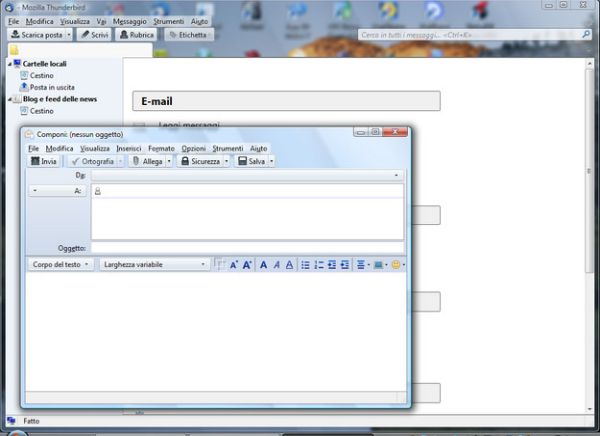The image size is (600, 436).
Task: Open the Messaggio menu in Thunderbird
Action: 129,21
